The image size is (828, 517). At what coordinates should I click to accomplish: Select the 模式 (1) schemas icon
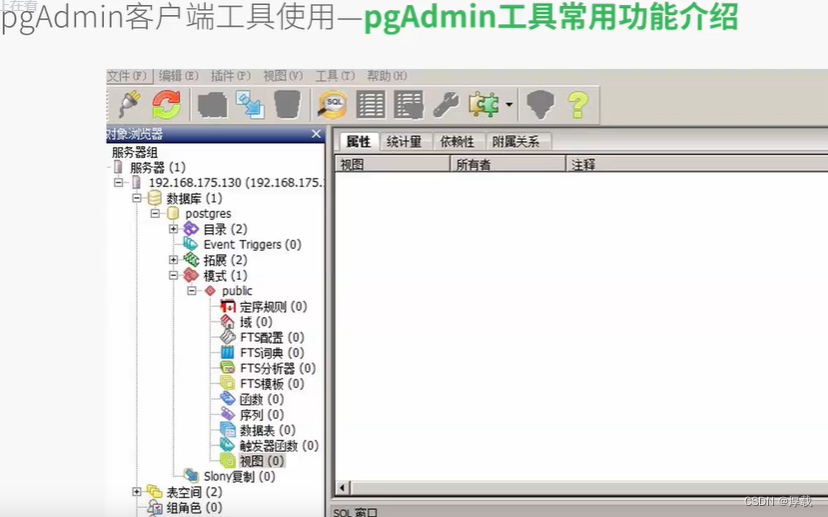tap(191, 275)
